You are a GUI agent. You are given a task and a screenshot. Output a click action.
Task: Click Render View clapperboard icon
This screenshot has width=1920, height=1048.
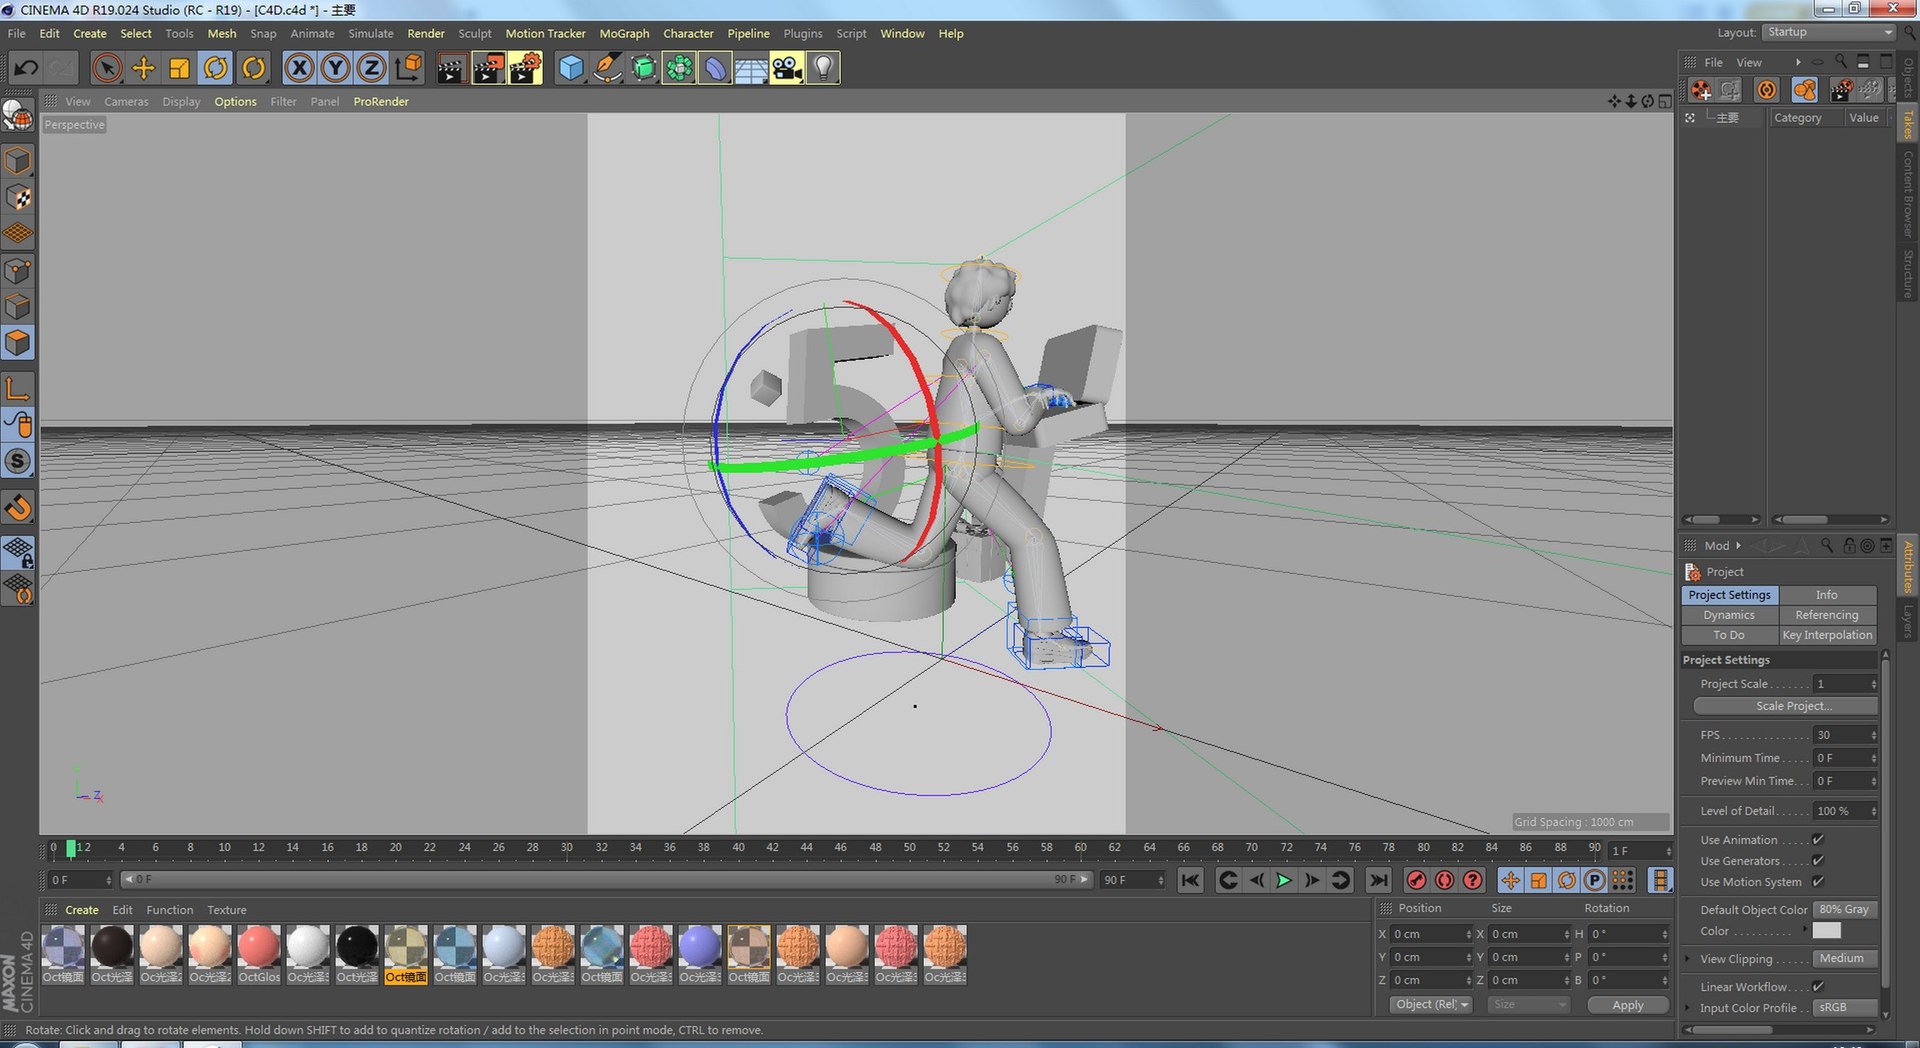[451, 68]
